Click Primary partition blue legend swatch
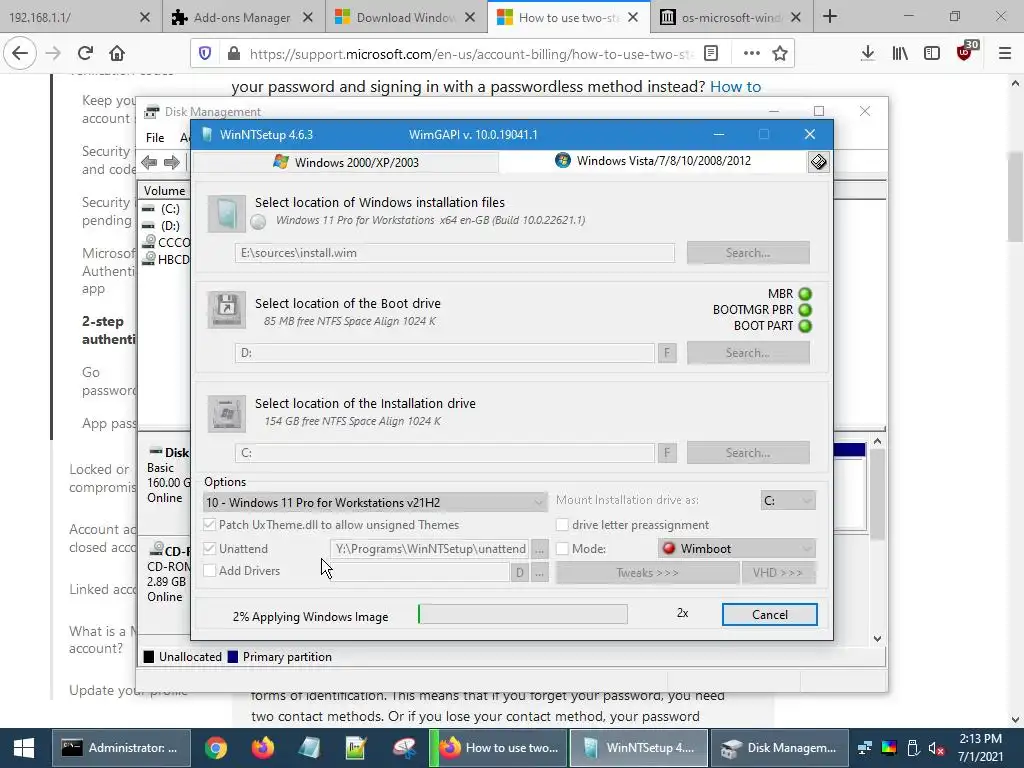The height and width of the screenshot is (768, 1024). click(x=232, y=657)
